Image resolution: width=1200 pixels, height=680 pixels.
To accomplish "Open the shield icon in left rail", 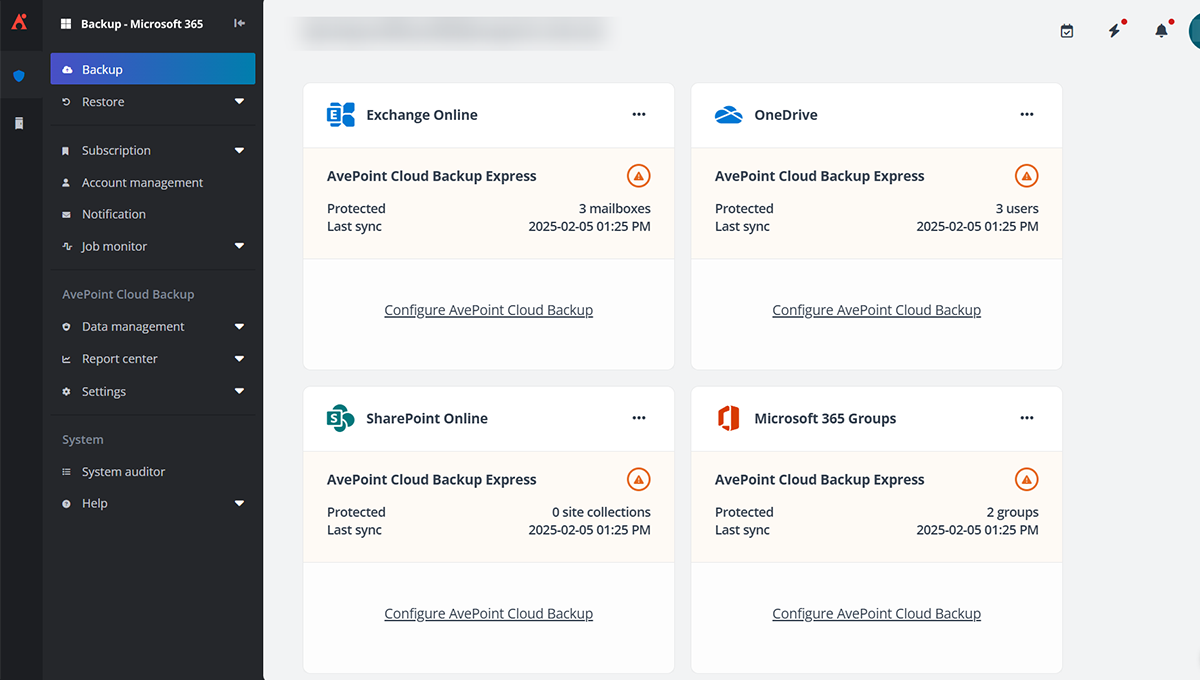I will (x=19, y=76).
